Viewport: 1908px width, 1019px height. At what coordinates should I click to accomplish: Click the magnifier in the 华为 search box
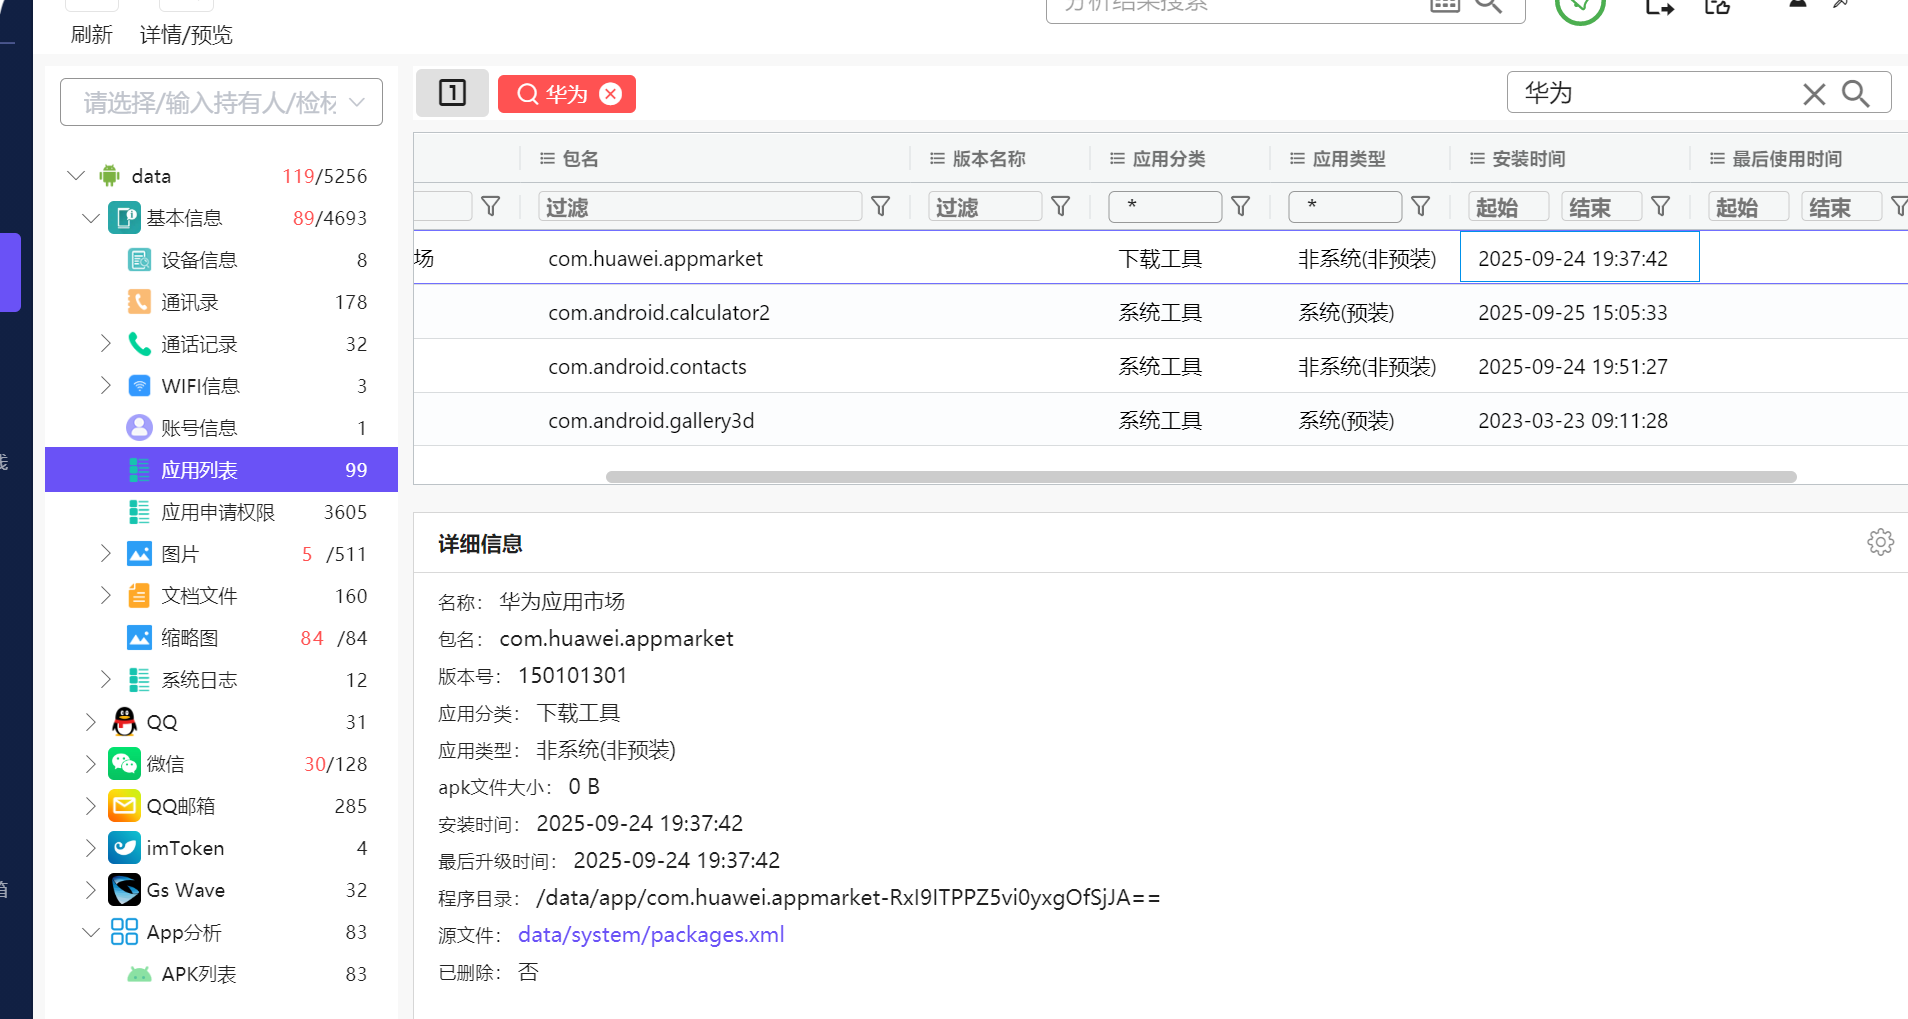(x=1856, y=93)
